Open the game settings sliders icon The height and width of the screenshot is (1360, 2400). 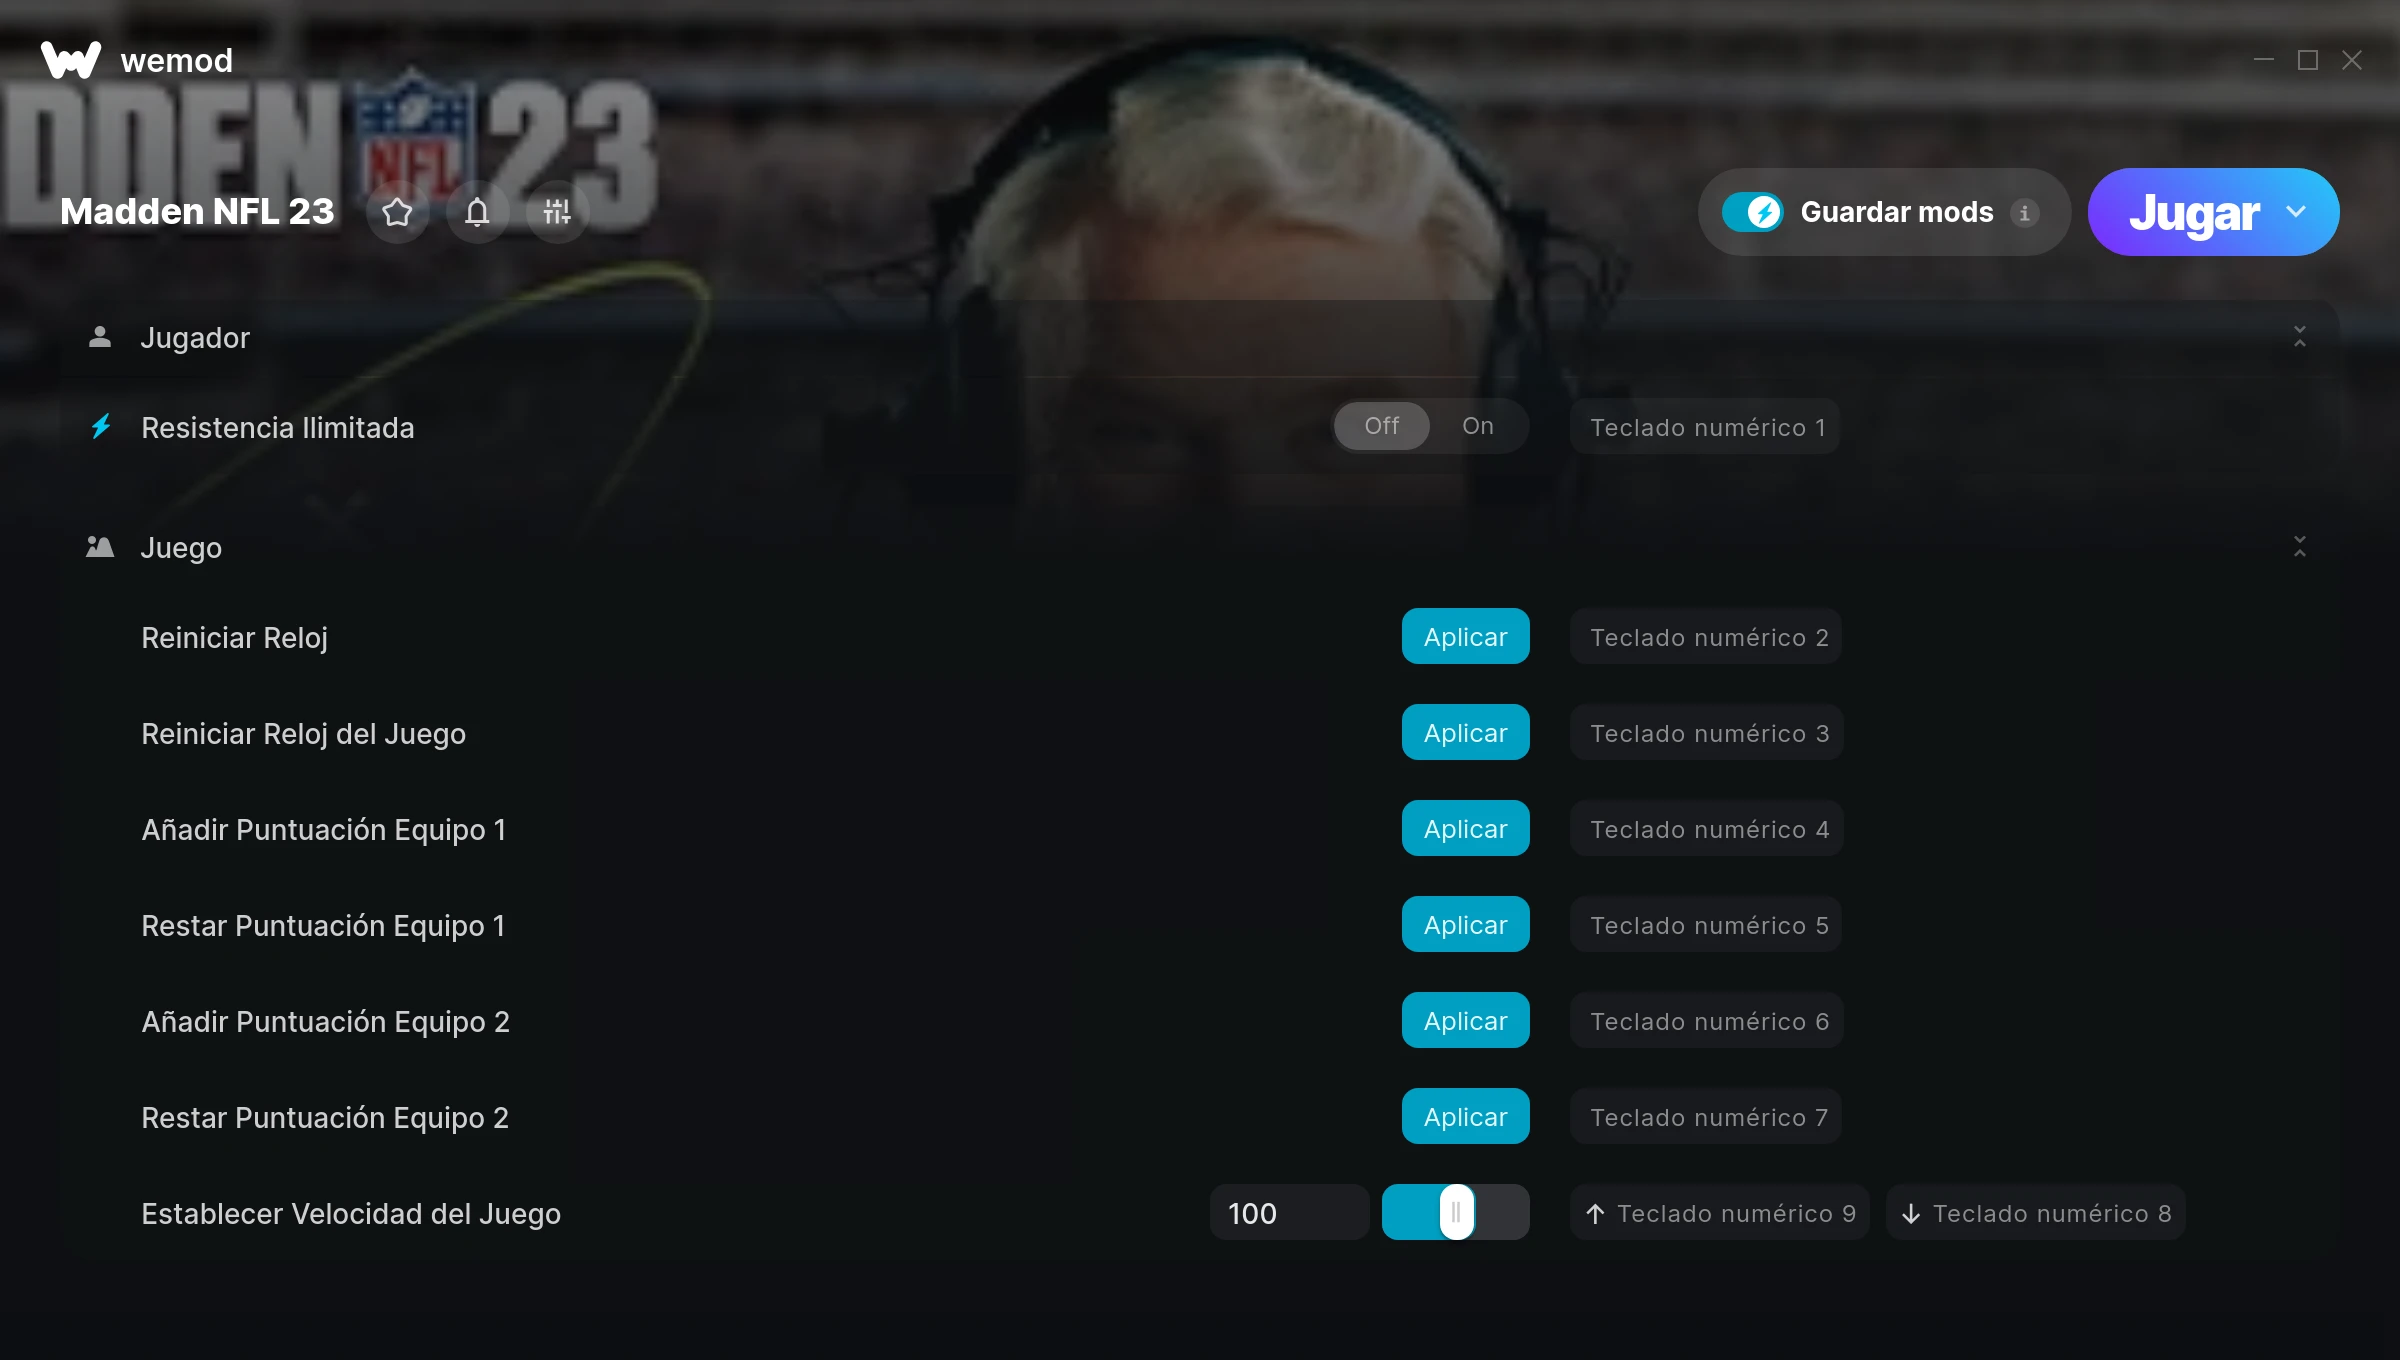tap(557, 212)
